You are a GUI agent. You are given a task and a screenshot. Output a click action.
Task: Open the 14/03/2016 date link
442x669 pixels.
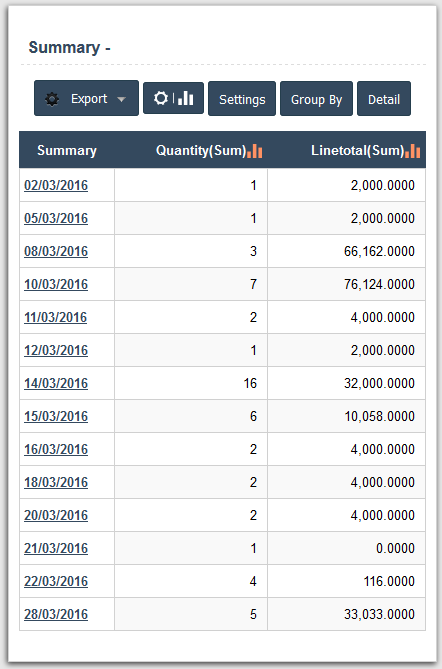pos(56,383)
